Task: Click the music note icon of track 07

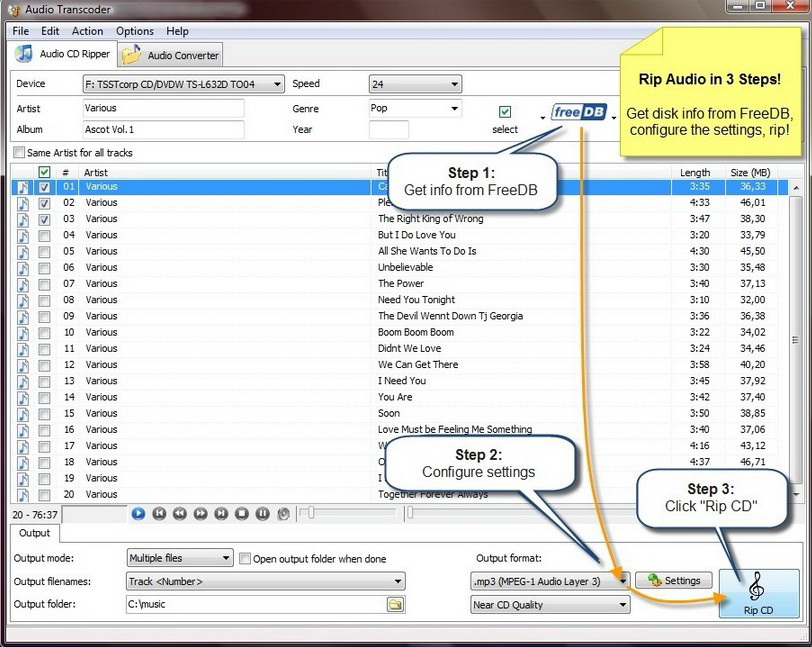Action: tap(23, 284)
